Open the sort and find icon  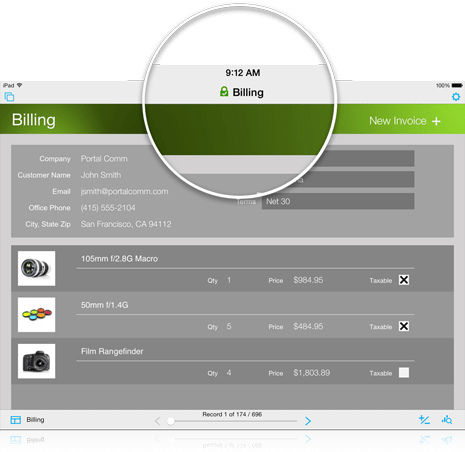tap(447, 420)
